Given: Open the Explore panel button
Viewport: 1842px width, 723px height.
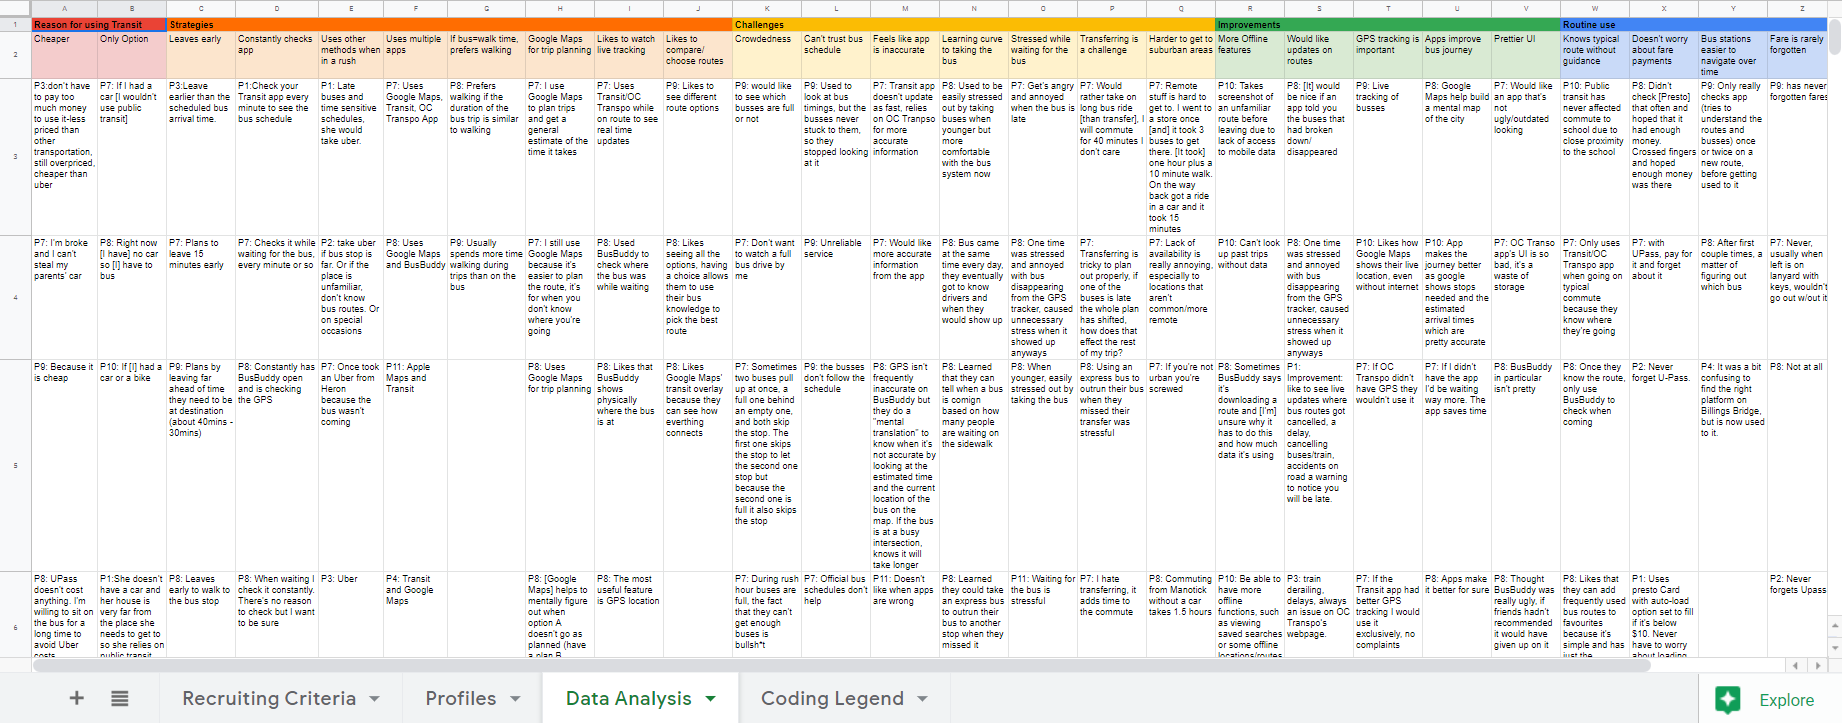Looking at the screenshot, I should point(1770,699).
